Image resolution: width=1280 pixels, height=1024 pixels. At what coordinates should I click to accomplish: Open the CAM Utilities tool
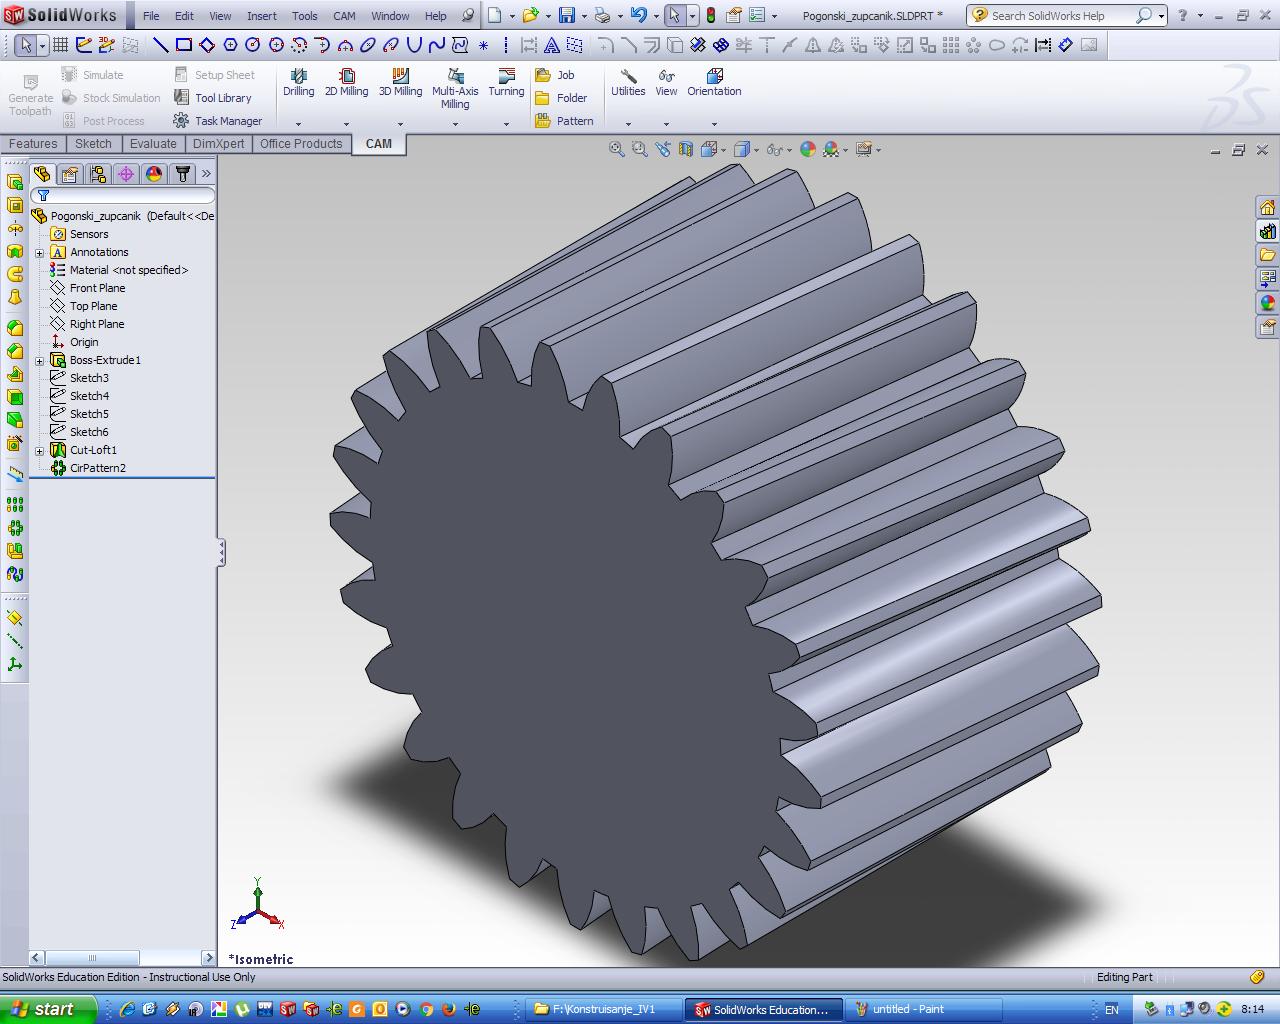[628, 83]
